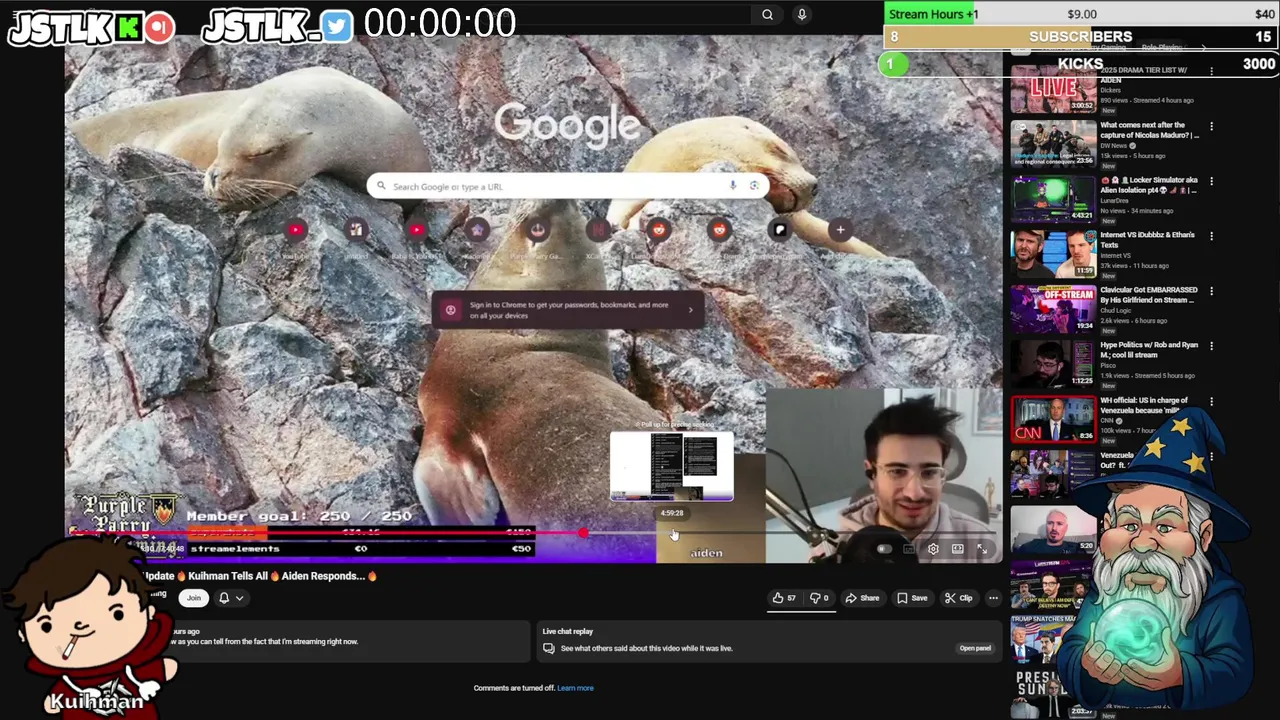This screenshot has height=720, width=1280.
Task: Open options menu for Internet VS iDubbbz video
Action: [x=1211, y=236]
